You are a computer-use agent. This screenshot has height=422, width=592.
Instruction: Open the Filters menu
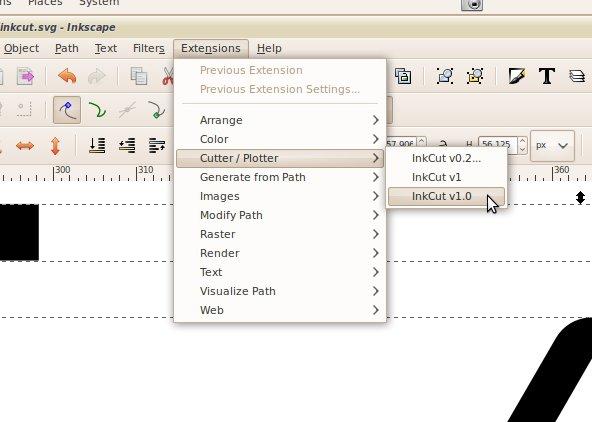149,48
